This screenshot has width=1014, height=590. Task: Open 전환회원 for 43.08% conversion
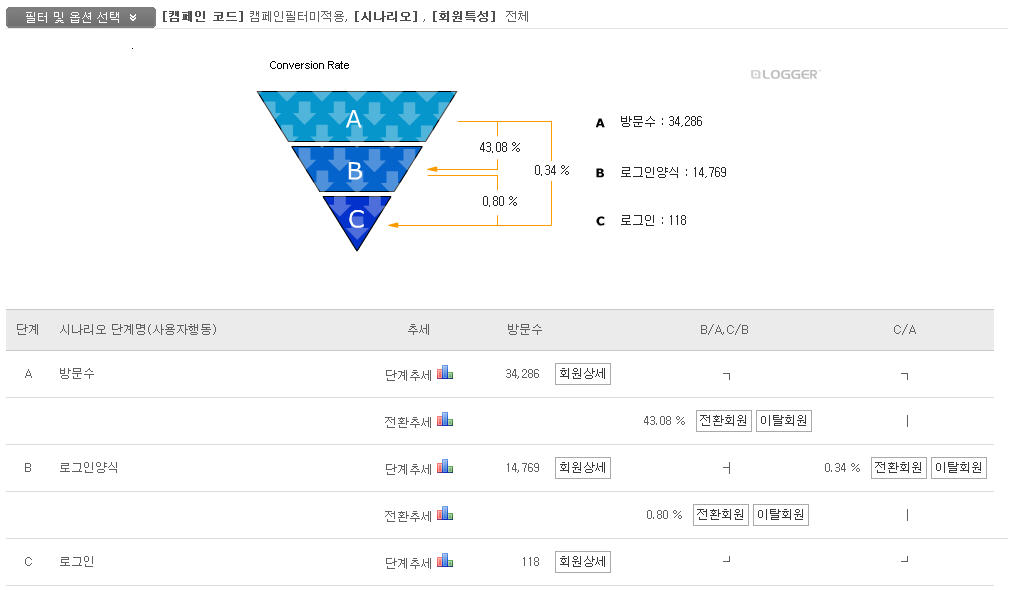coord(723,421)
